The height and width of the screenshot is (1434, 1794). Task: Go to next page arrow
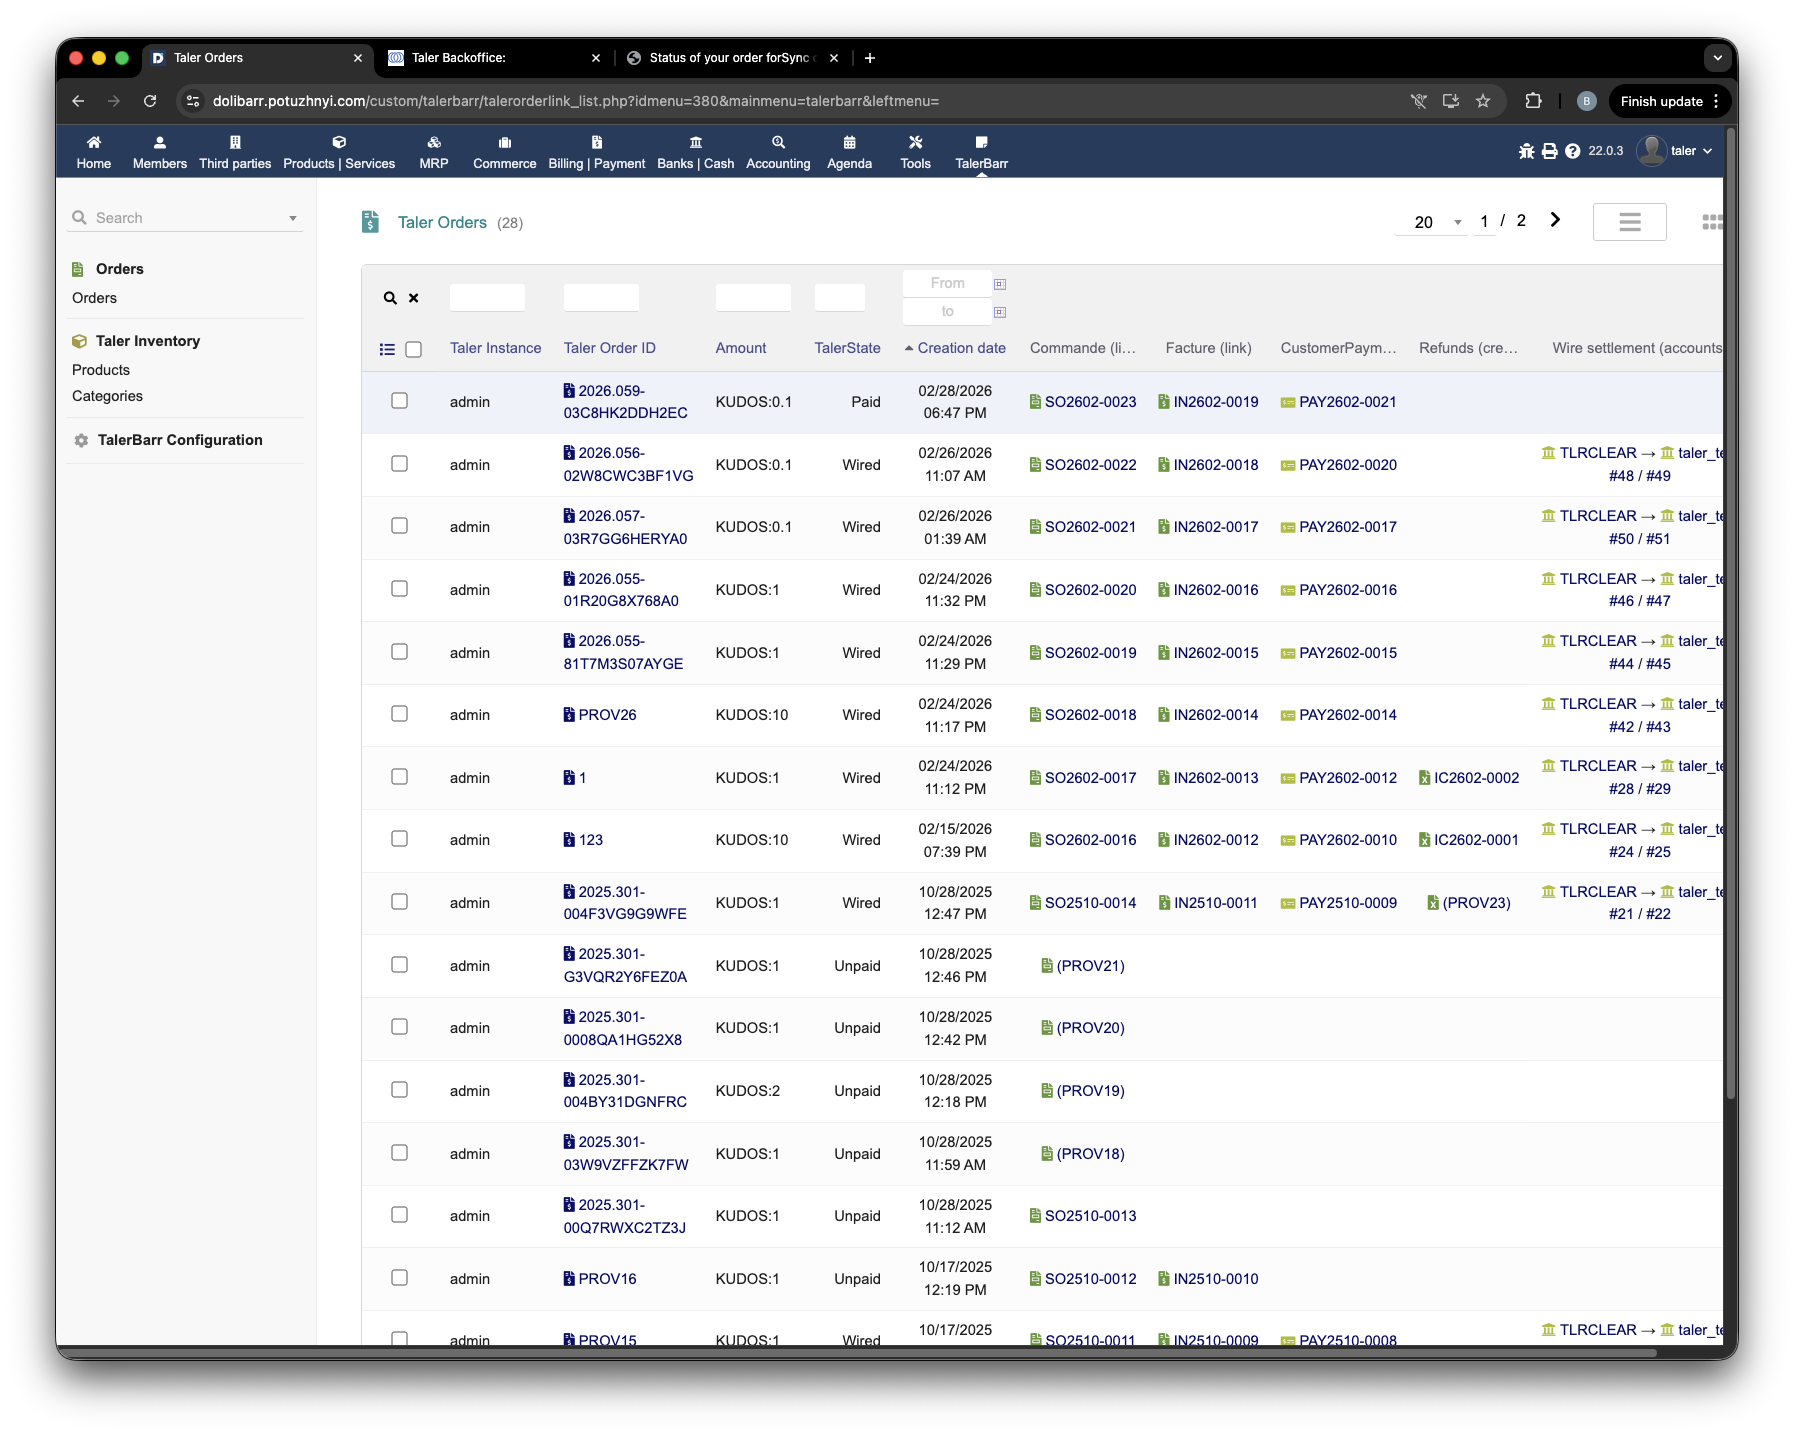[x=1555, y=220]
